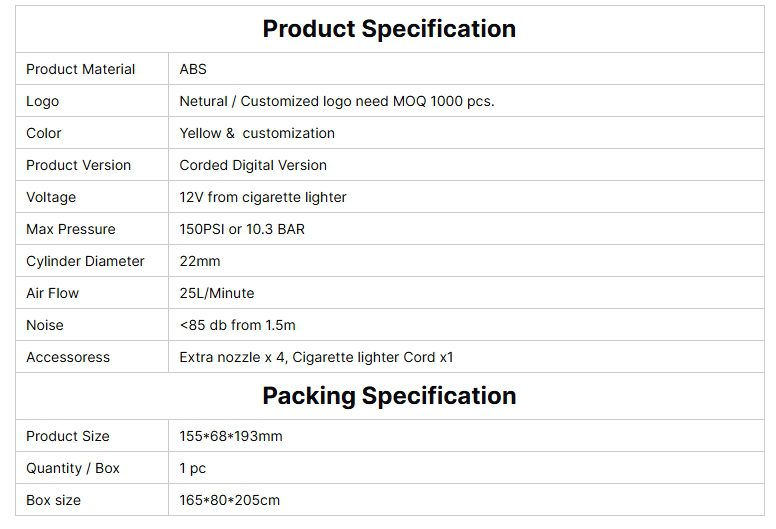
Task: Select the Product Version label
Action: 78,165
